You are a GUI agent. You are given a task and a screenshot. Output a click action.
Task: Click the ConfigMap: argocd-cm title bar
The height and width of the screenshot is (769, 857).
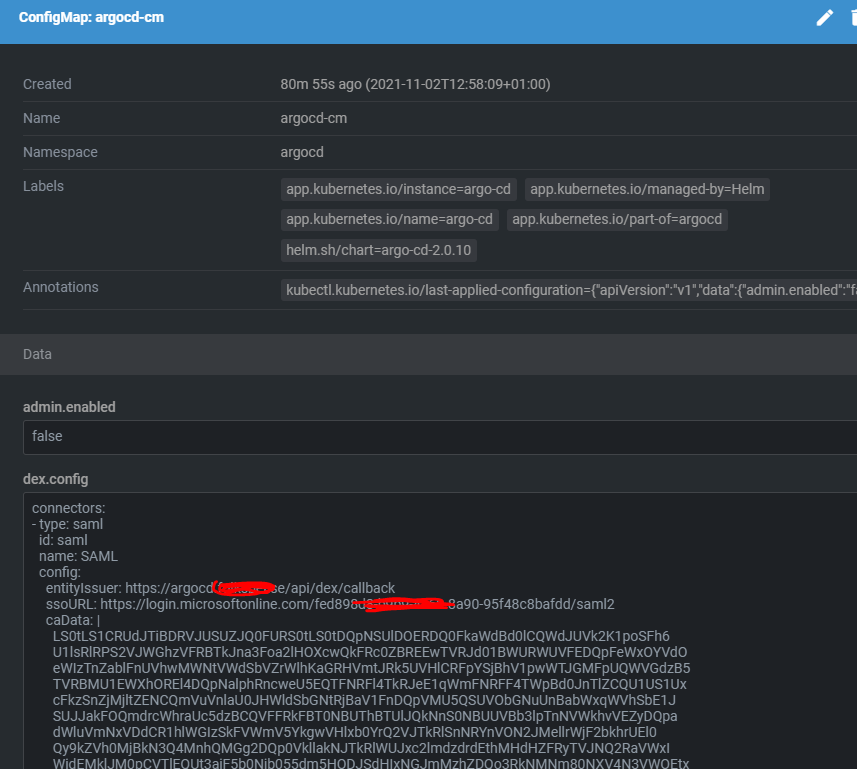point(91,17)
